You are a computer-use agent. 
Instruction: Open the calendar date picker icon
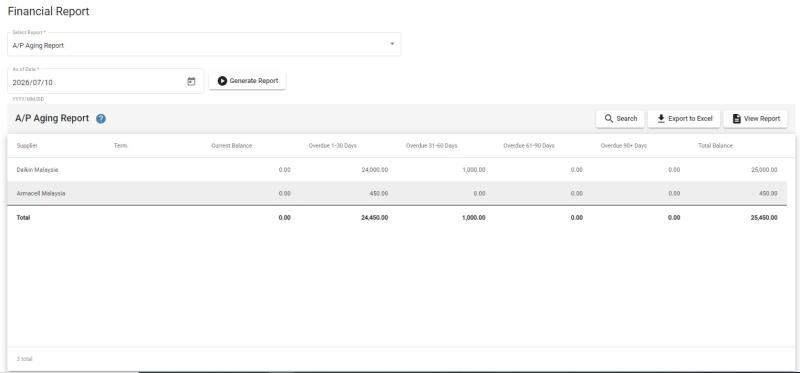coord(191,82)
